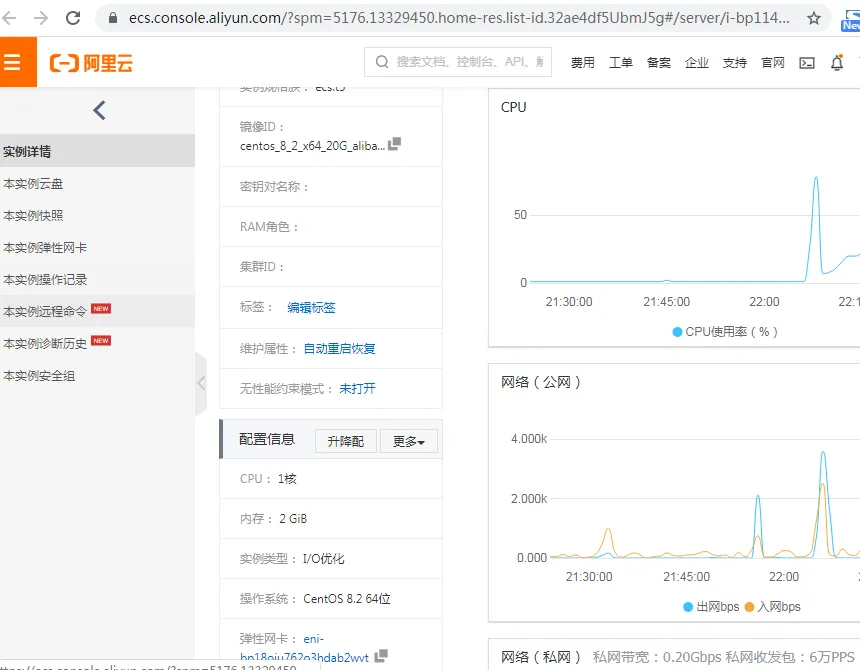Copy the image ID centos_8_2 value
Screen dimensions: 860x670
[x=394, y=144]
